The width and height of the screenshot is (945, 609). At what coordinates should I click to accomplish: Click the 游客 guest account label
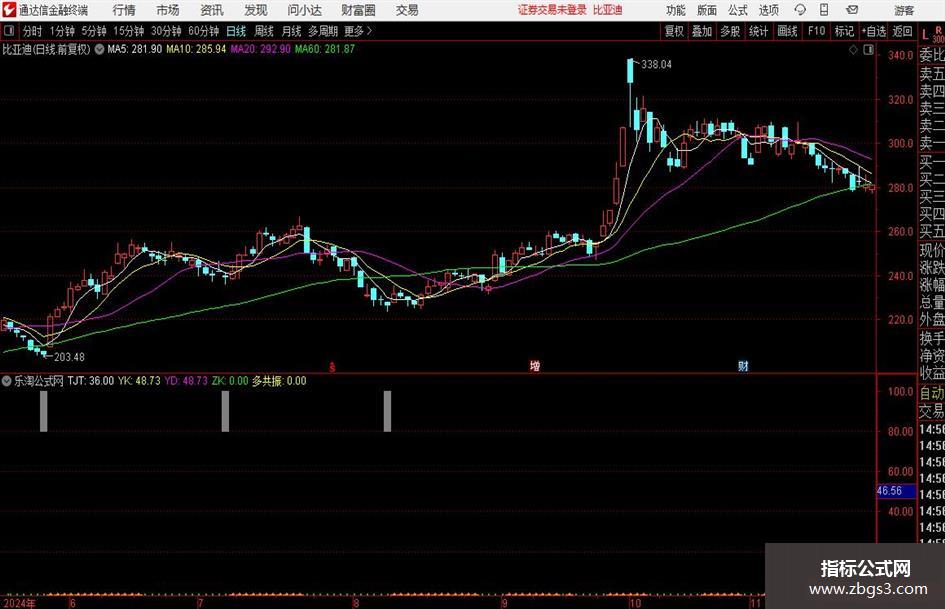click(903, 10)
